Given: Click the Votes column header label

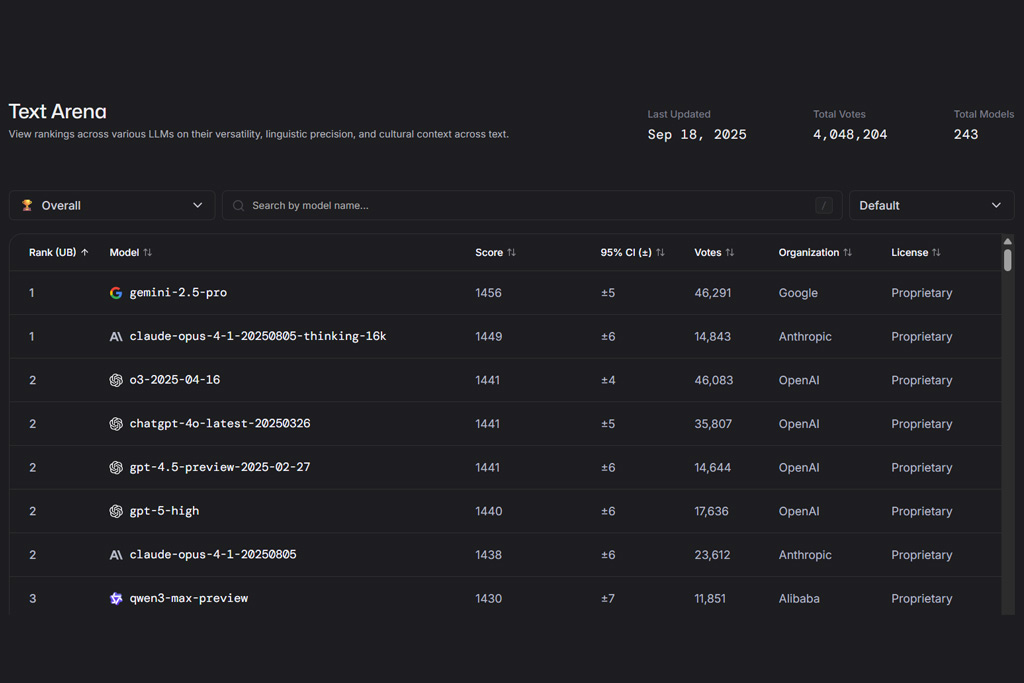Looking at the screenshot, I should pyautogui.click(x=708, y=253).
